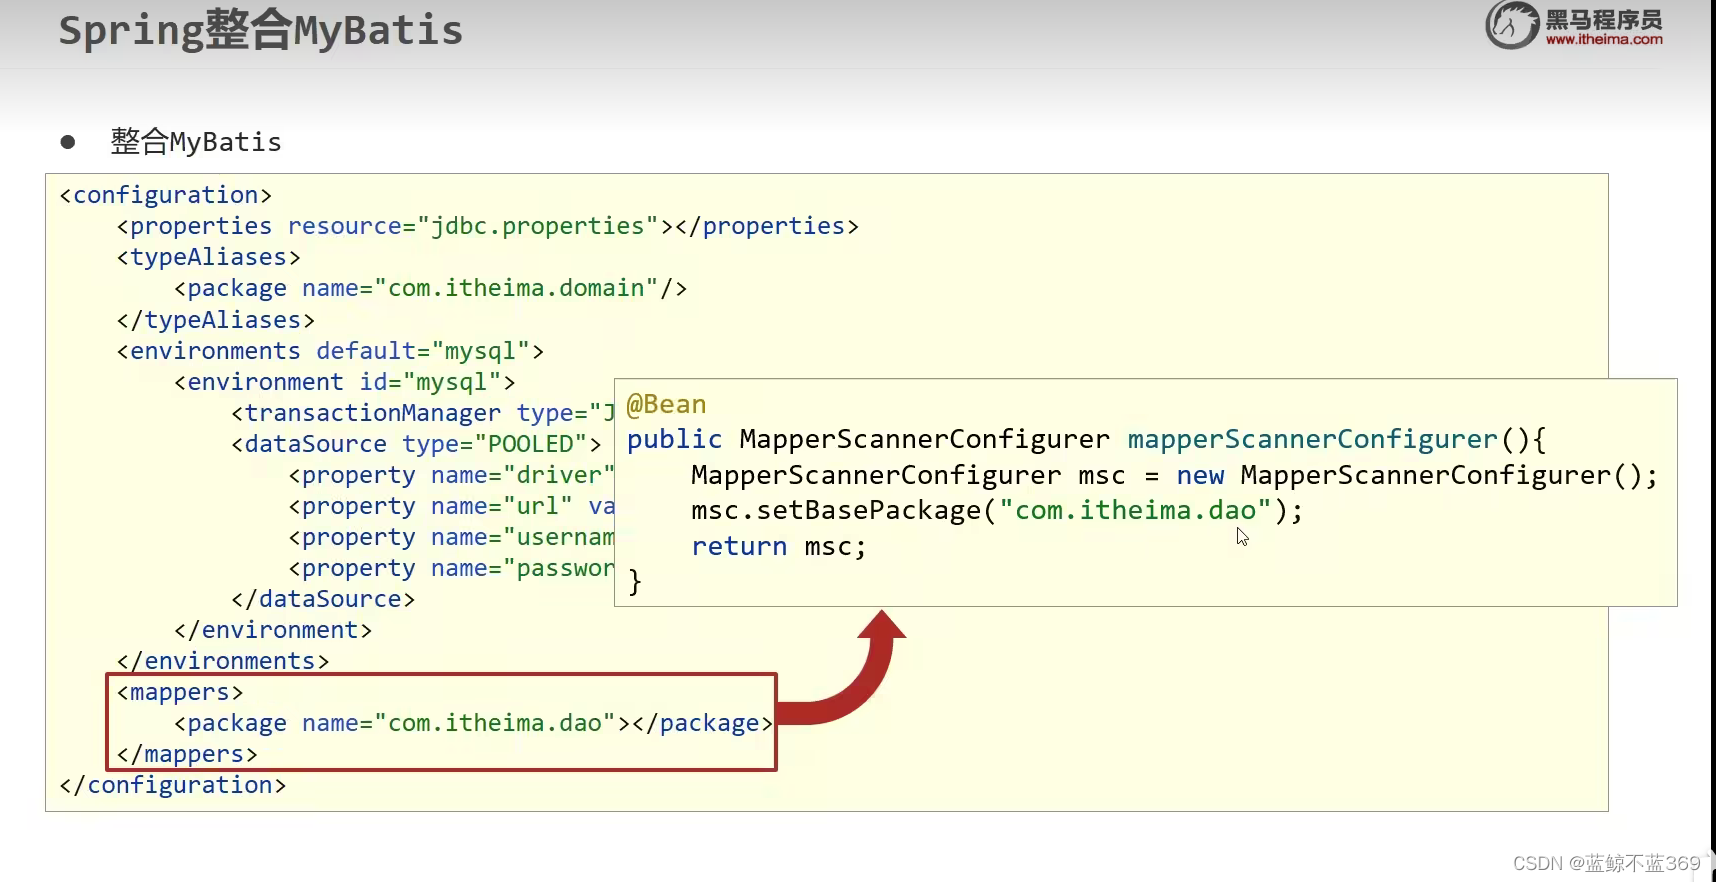Select the package name="com.itheima.domain" line
1716x882 pixels.
point(431,288)
